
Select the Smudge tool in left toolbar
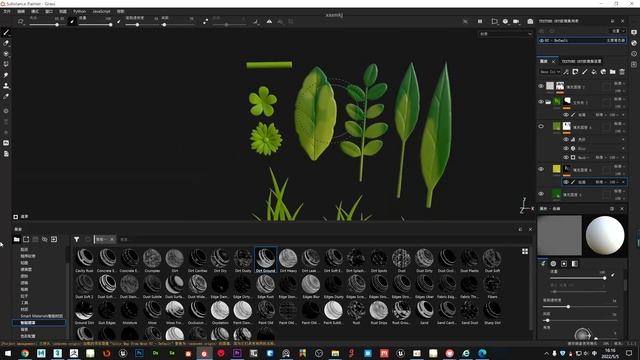tap(6, 75)
